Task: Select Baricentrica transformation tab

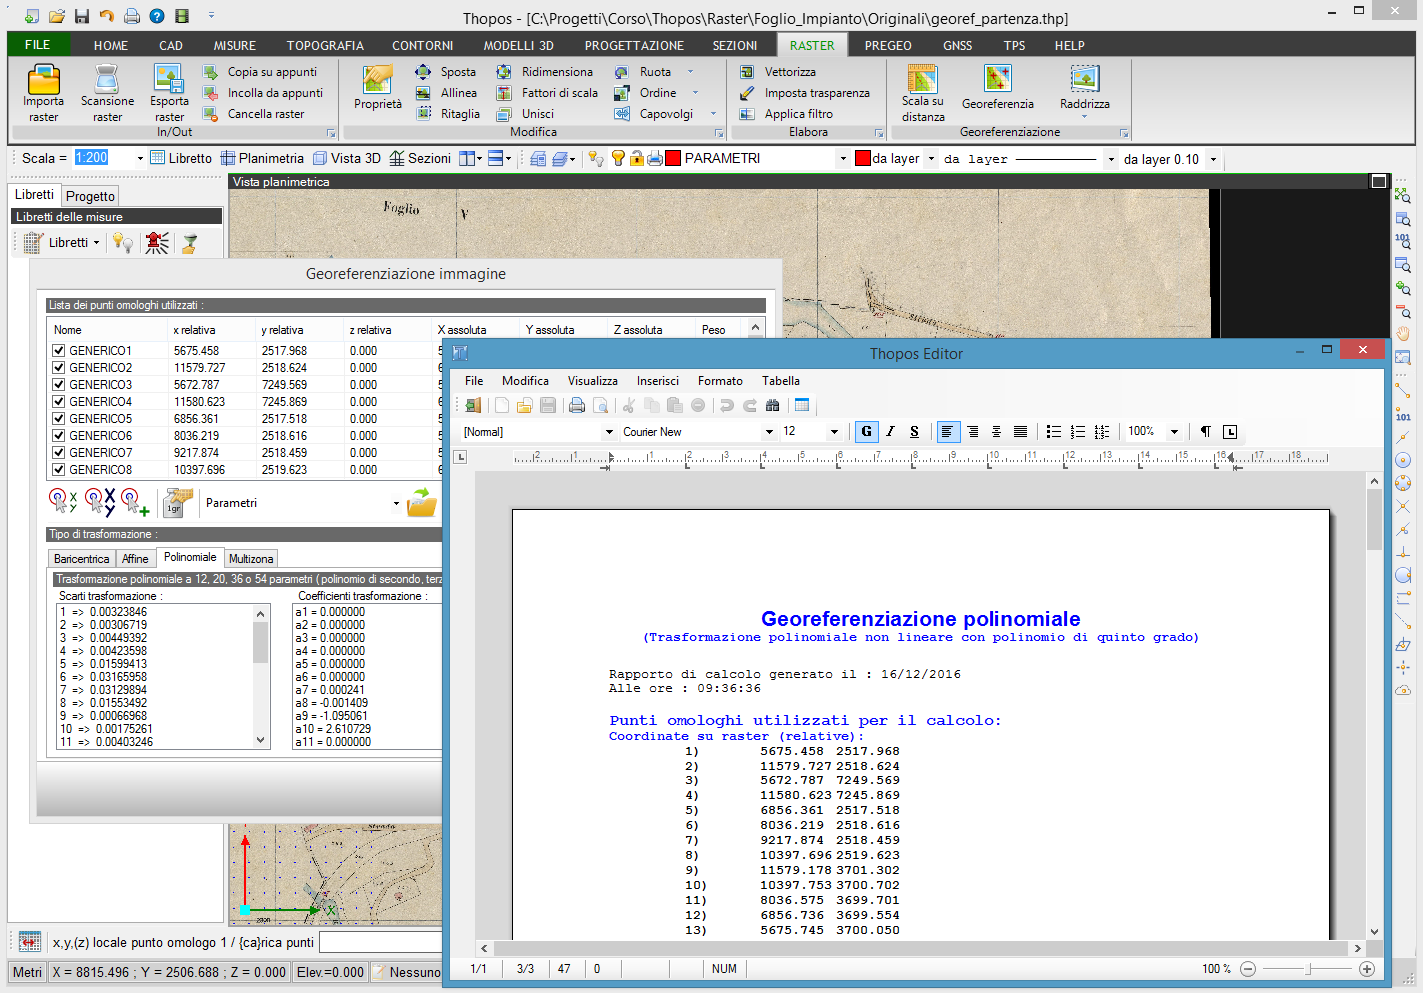Action: pyautogui.click(x=81, y=559)
